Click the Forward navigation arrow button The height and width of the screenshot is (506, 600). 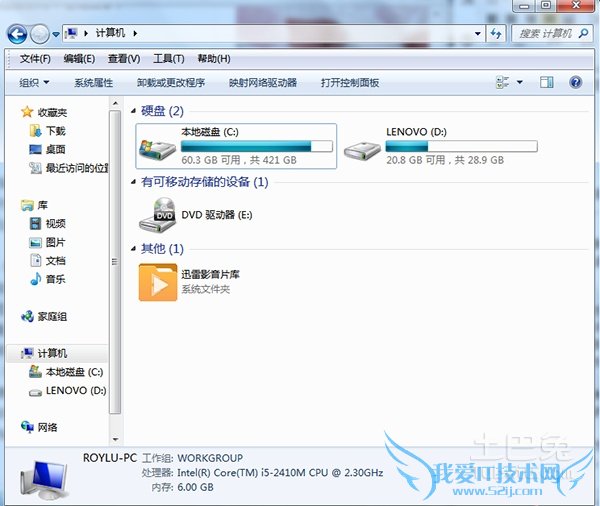click(40, 34)
